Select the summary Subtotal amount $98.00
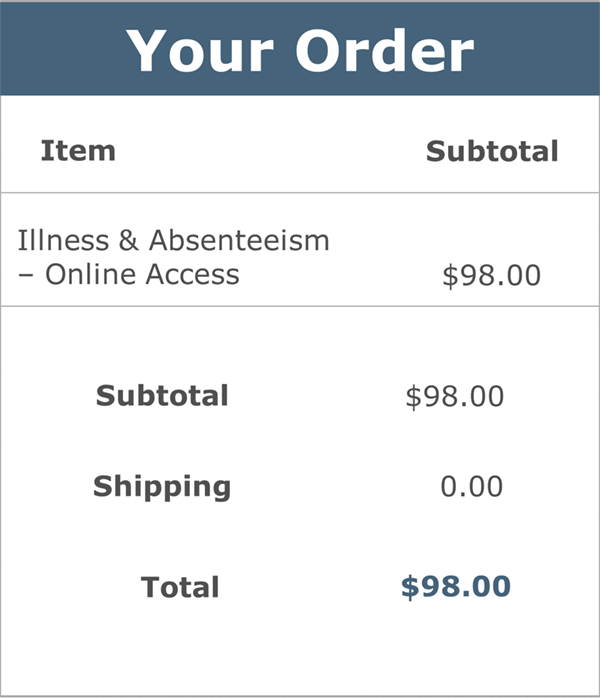The image size is (600, 698). pos(454,396)
